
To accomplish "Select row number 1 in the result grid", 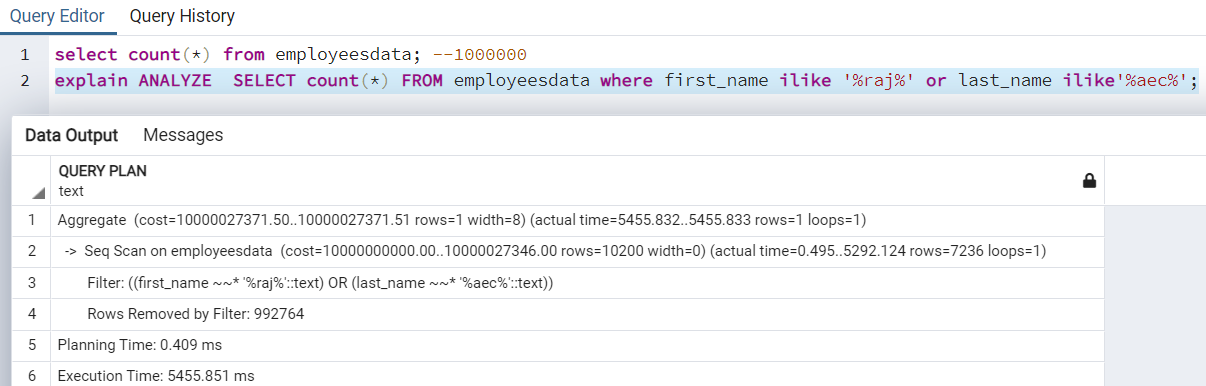I will (31, 219).
